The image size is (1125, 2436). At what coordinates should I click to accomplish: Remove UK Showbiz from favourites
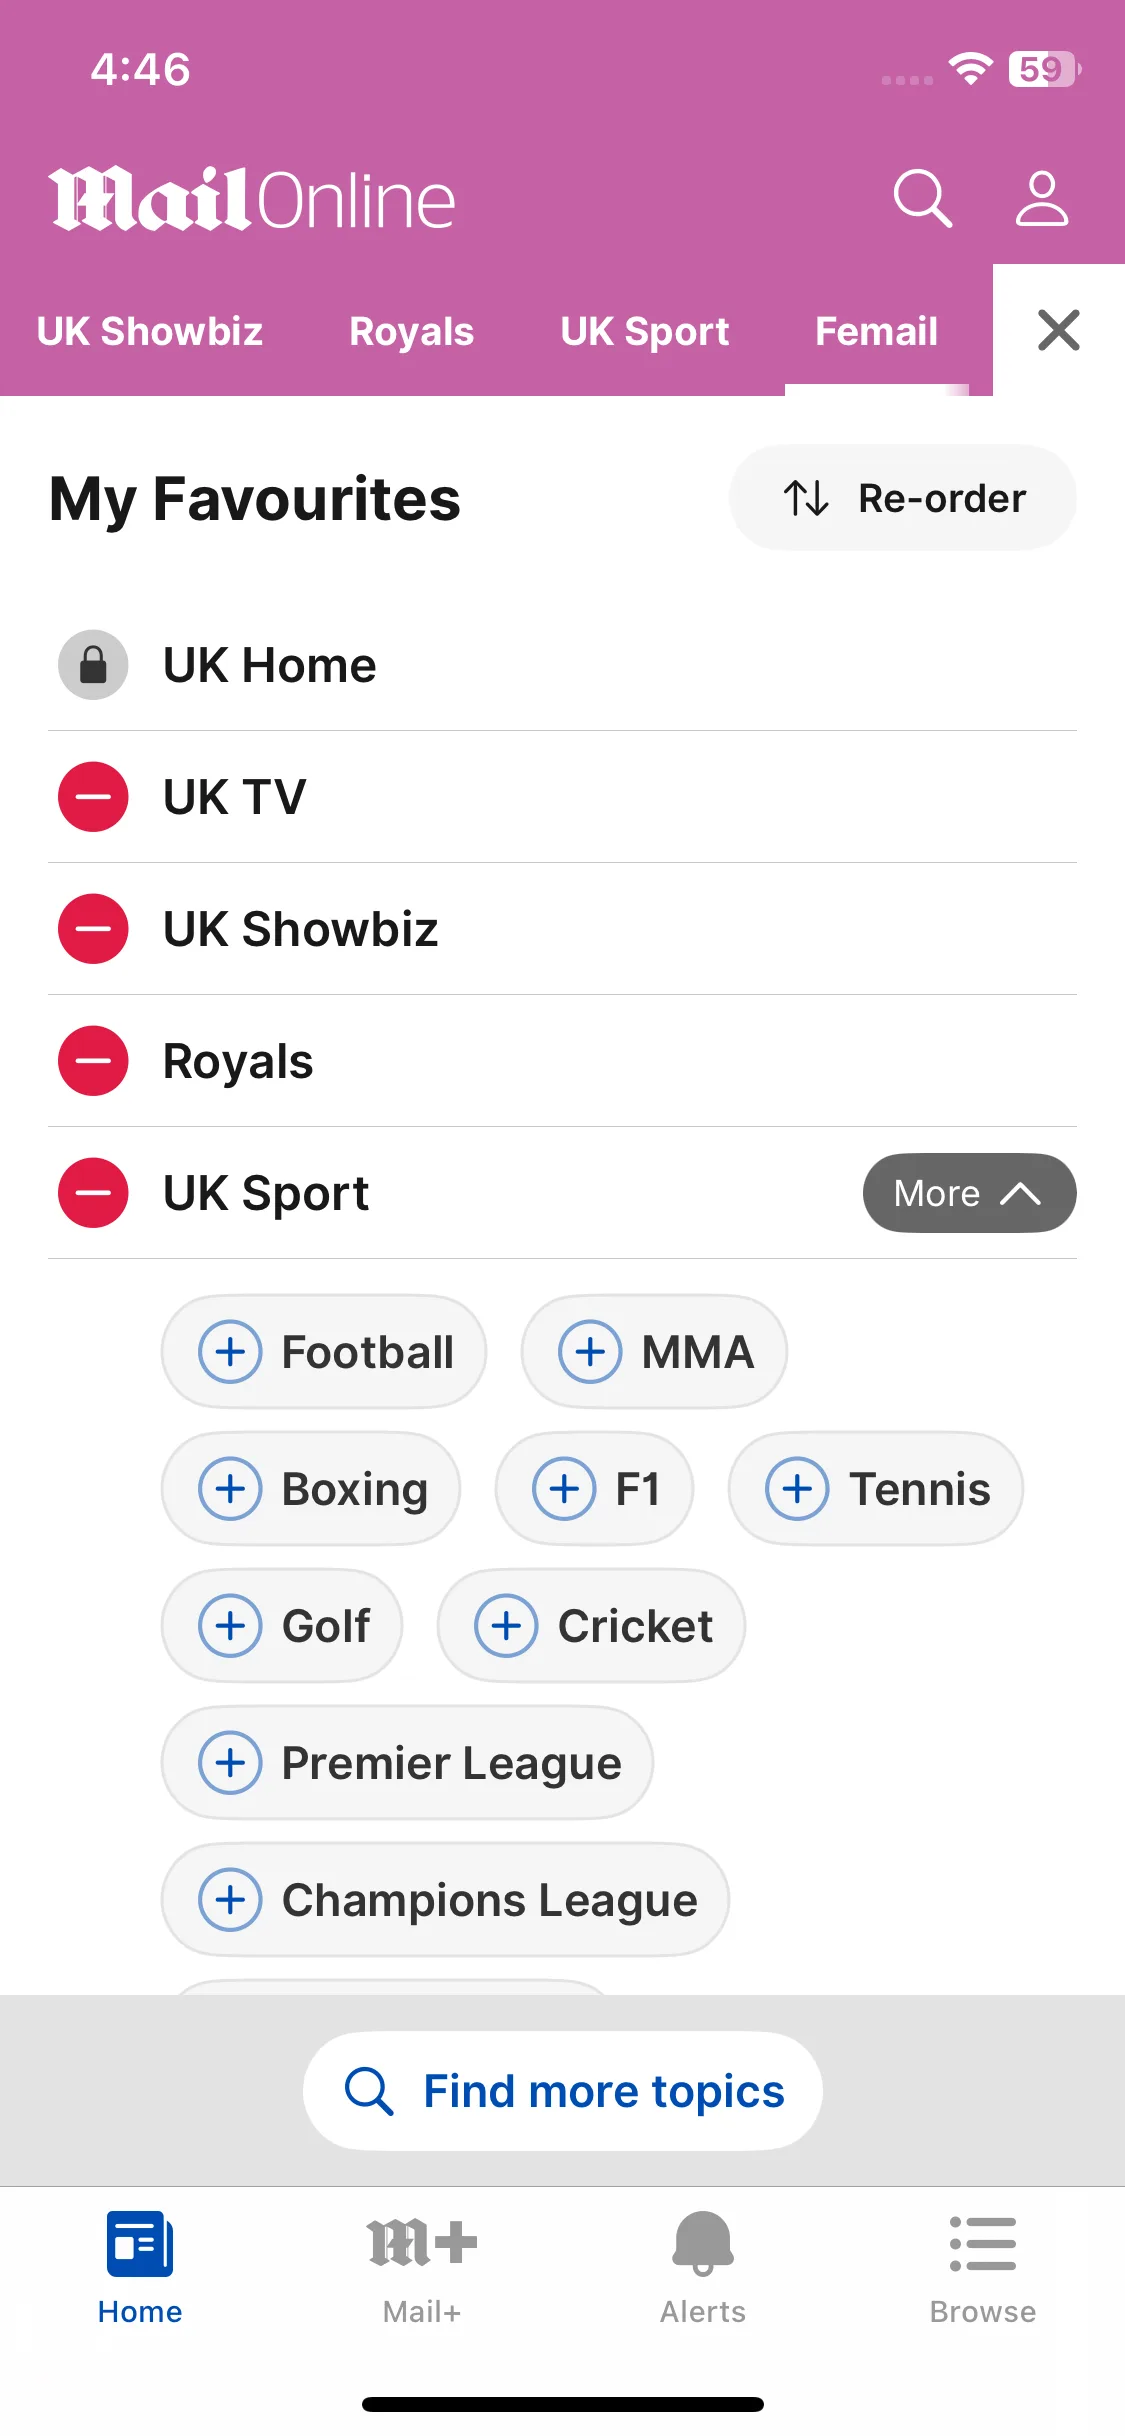pos(93,929)
